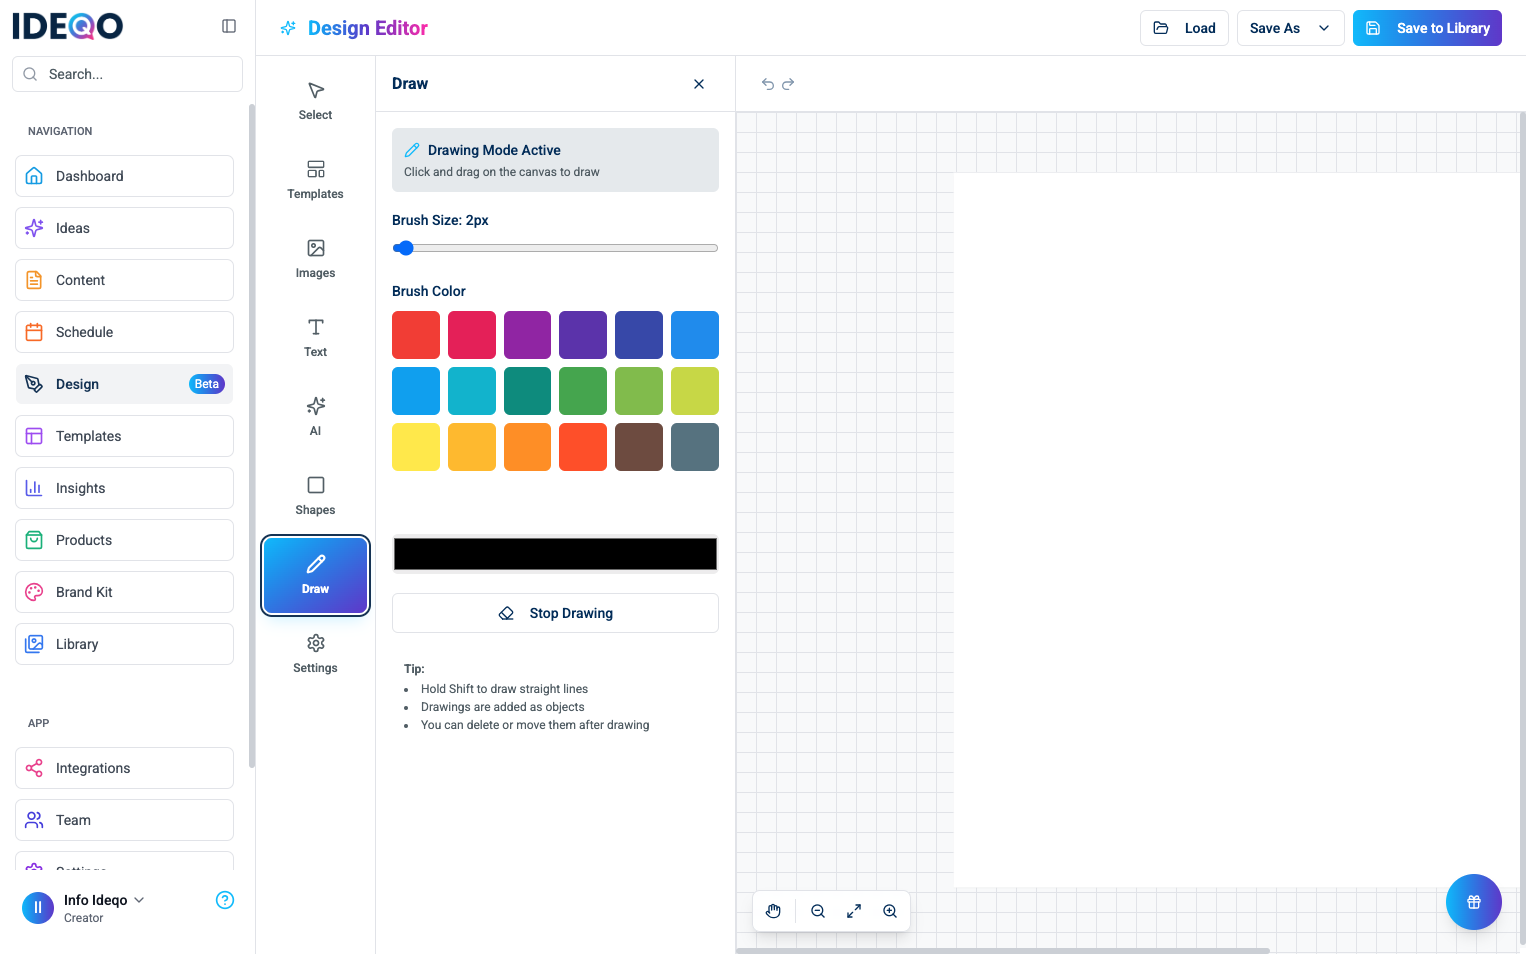Zoom in on the canvas

click(890, 911)
